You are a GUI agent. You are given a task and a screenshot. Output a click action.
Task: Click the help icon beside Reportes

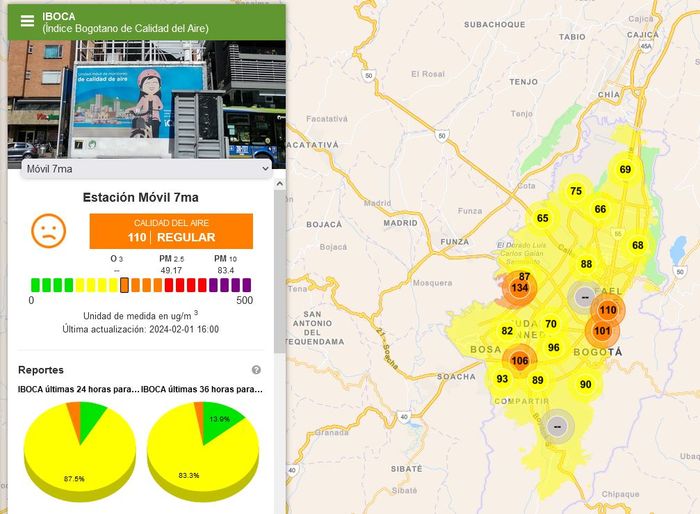[256, 370]
